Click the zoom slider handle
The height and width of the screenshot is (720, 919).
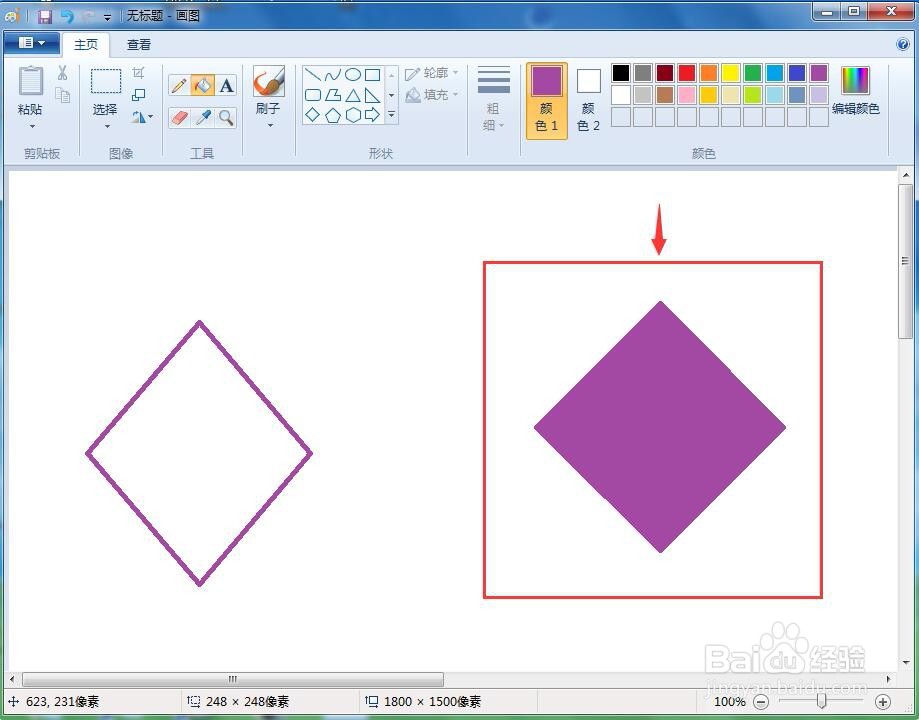[x=822, y=701]
